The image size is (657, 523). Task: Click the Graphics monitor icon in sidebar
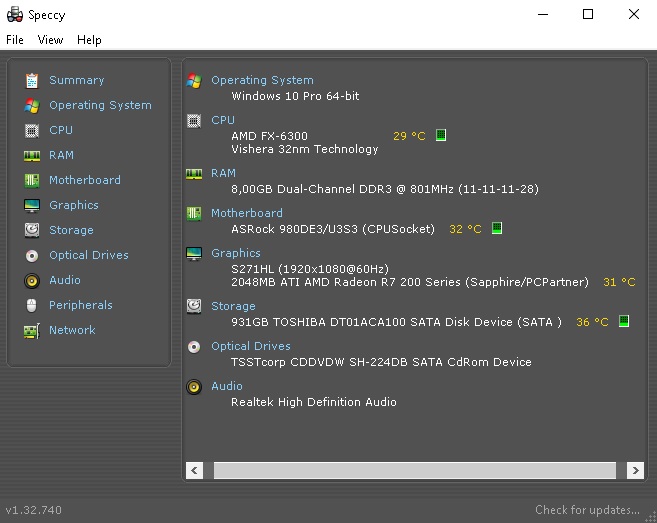(x=32, y=206)
